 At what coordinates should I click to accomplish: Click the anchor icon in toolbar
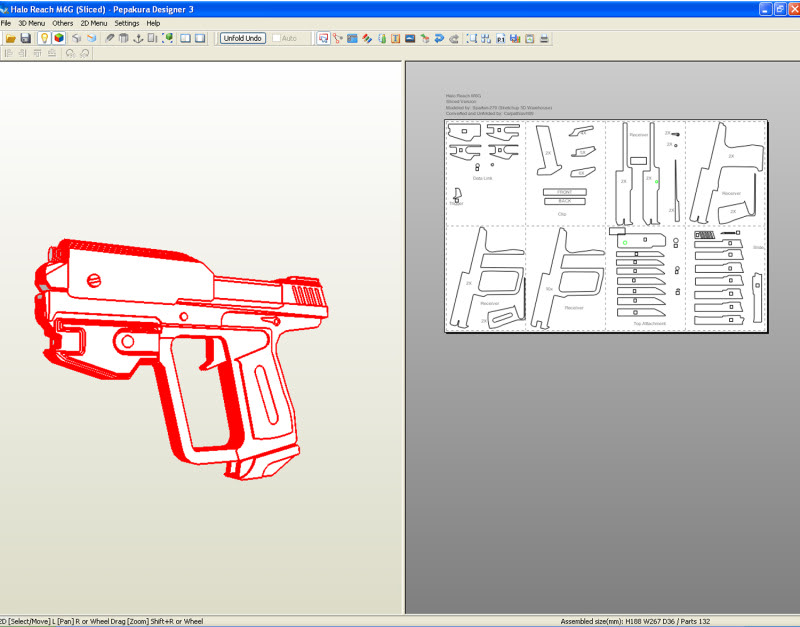(138, 38)
